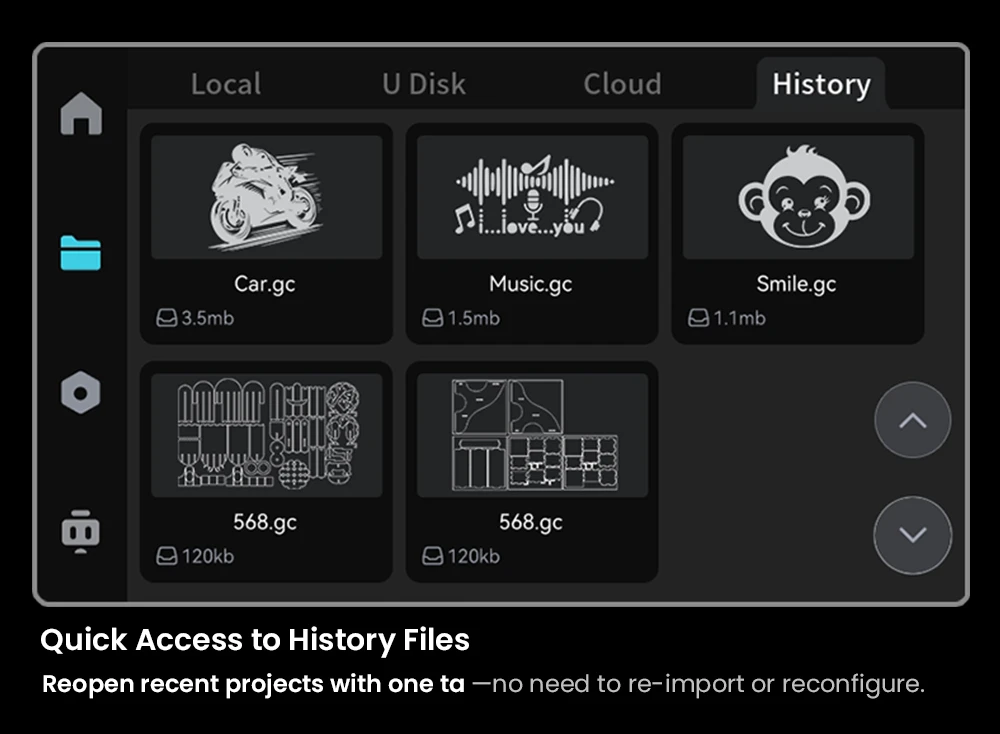This screenshot has width=1000, height=734.
Task: Click the Car.gc file name
Action: (265, 284)
